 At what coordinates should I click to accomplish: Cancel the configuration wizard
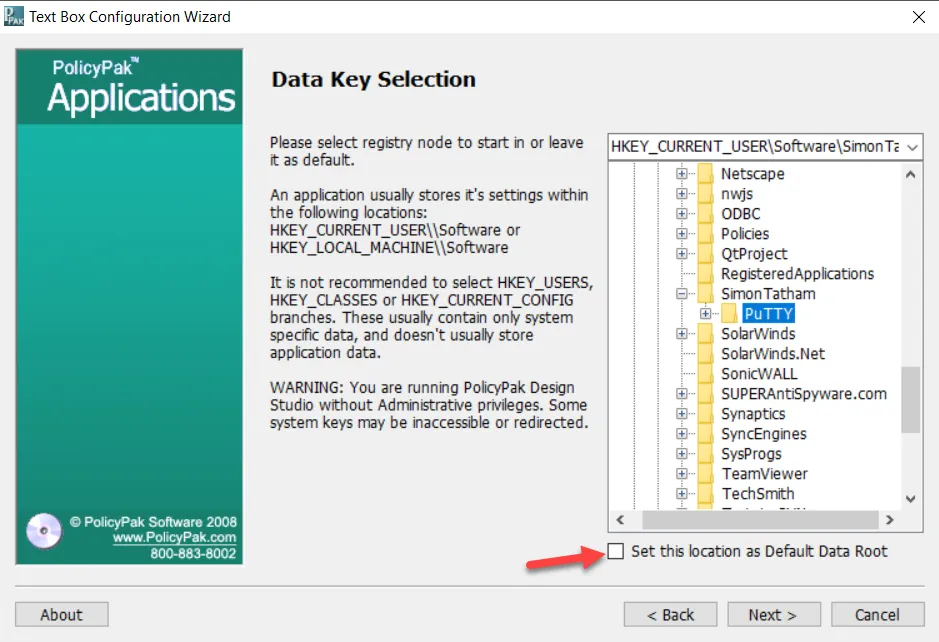point(877,614)
